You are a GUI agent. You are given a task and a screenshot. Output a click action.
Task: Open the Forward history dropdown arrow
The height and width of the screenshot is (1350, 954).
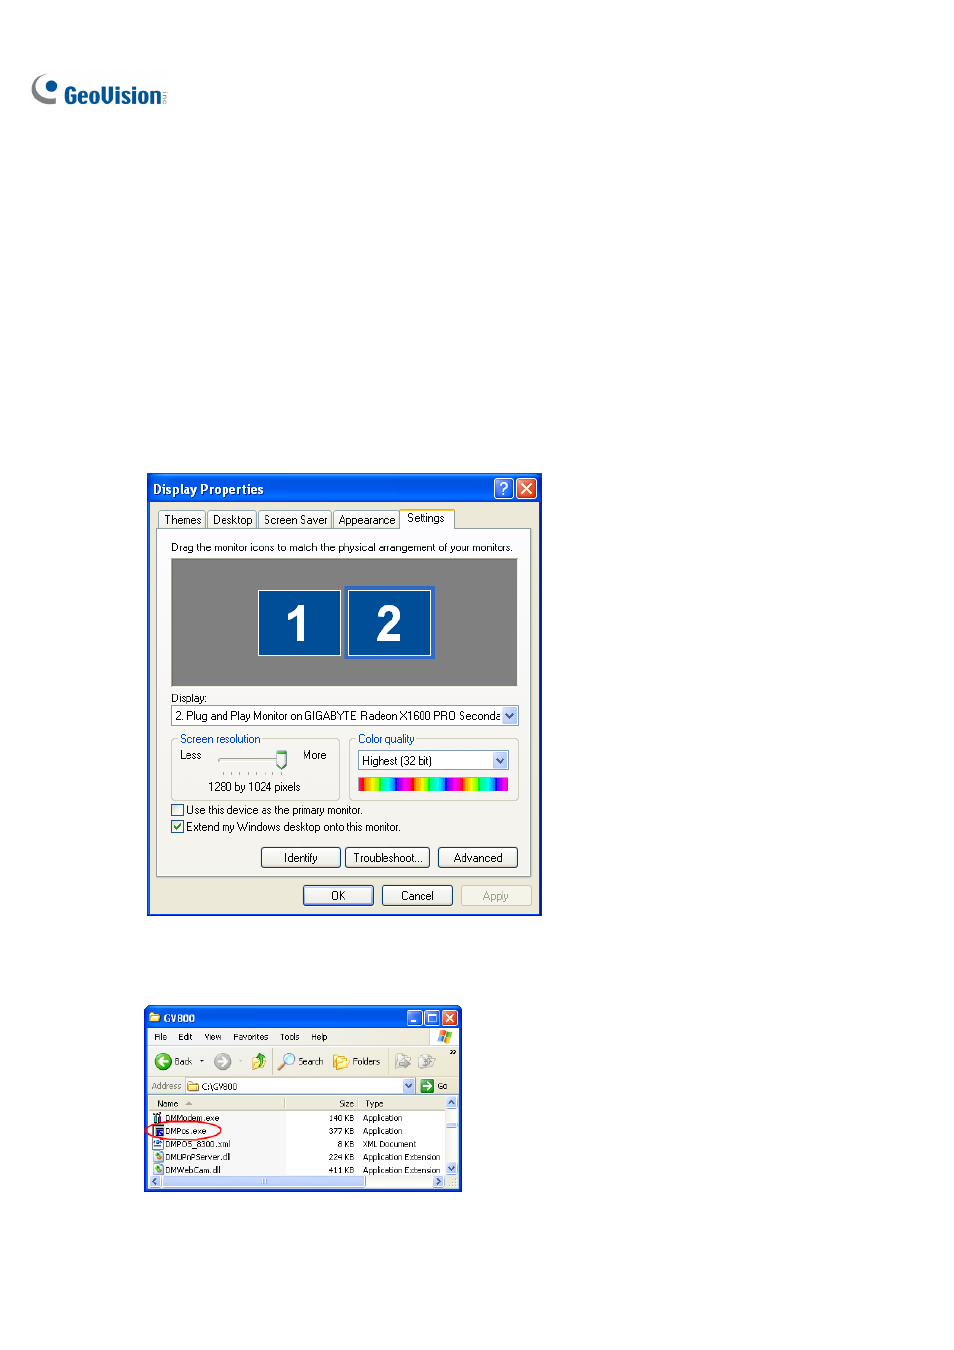click(240, 1061)
